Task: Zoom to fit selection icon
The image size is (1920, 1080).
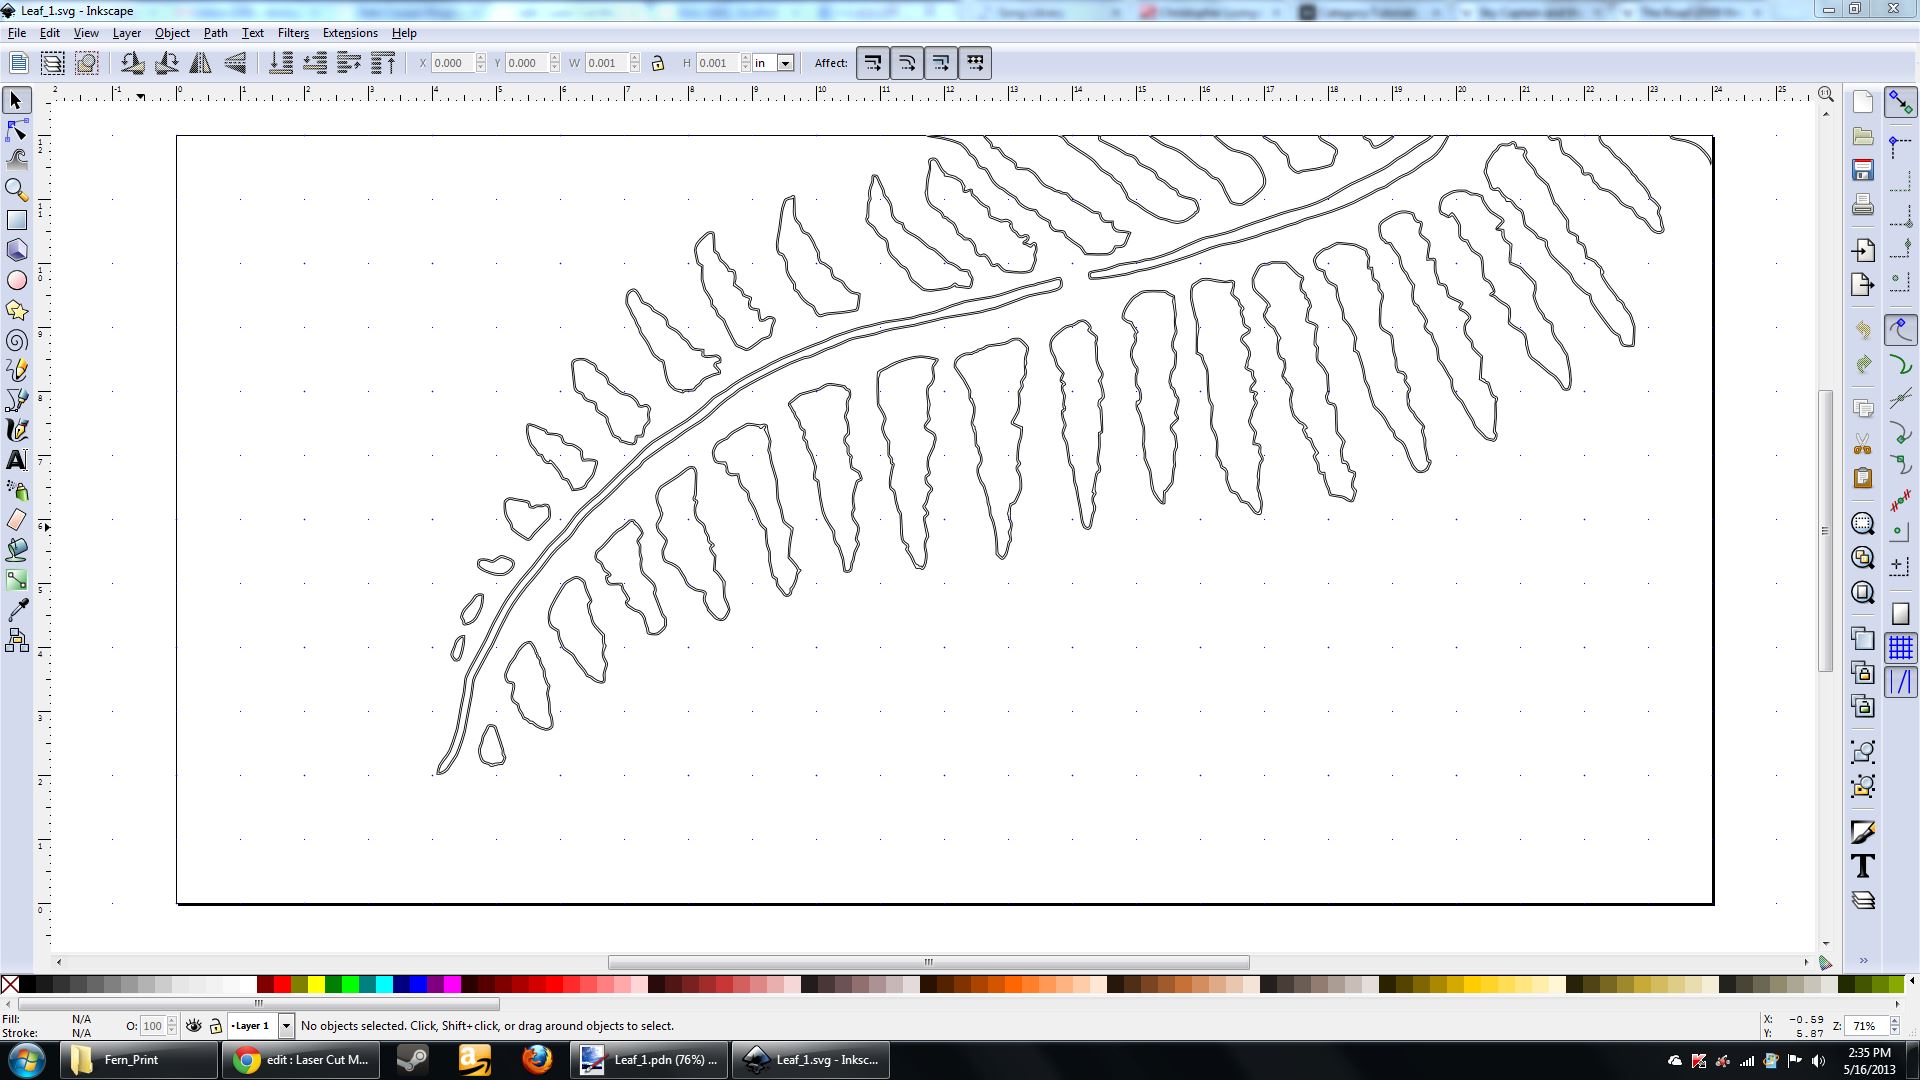Action: (1862, 523)
